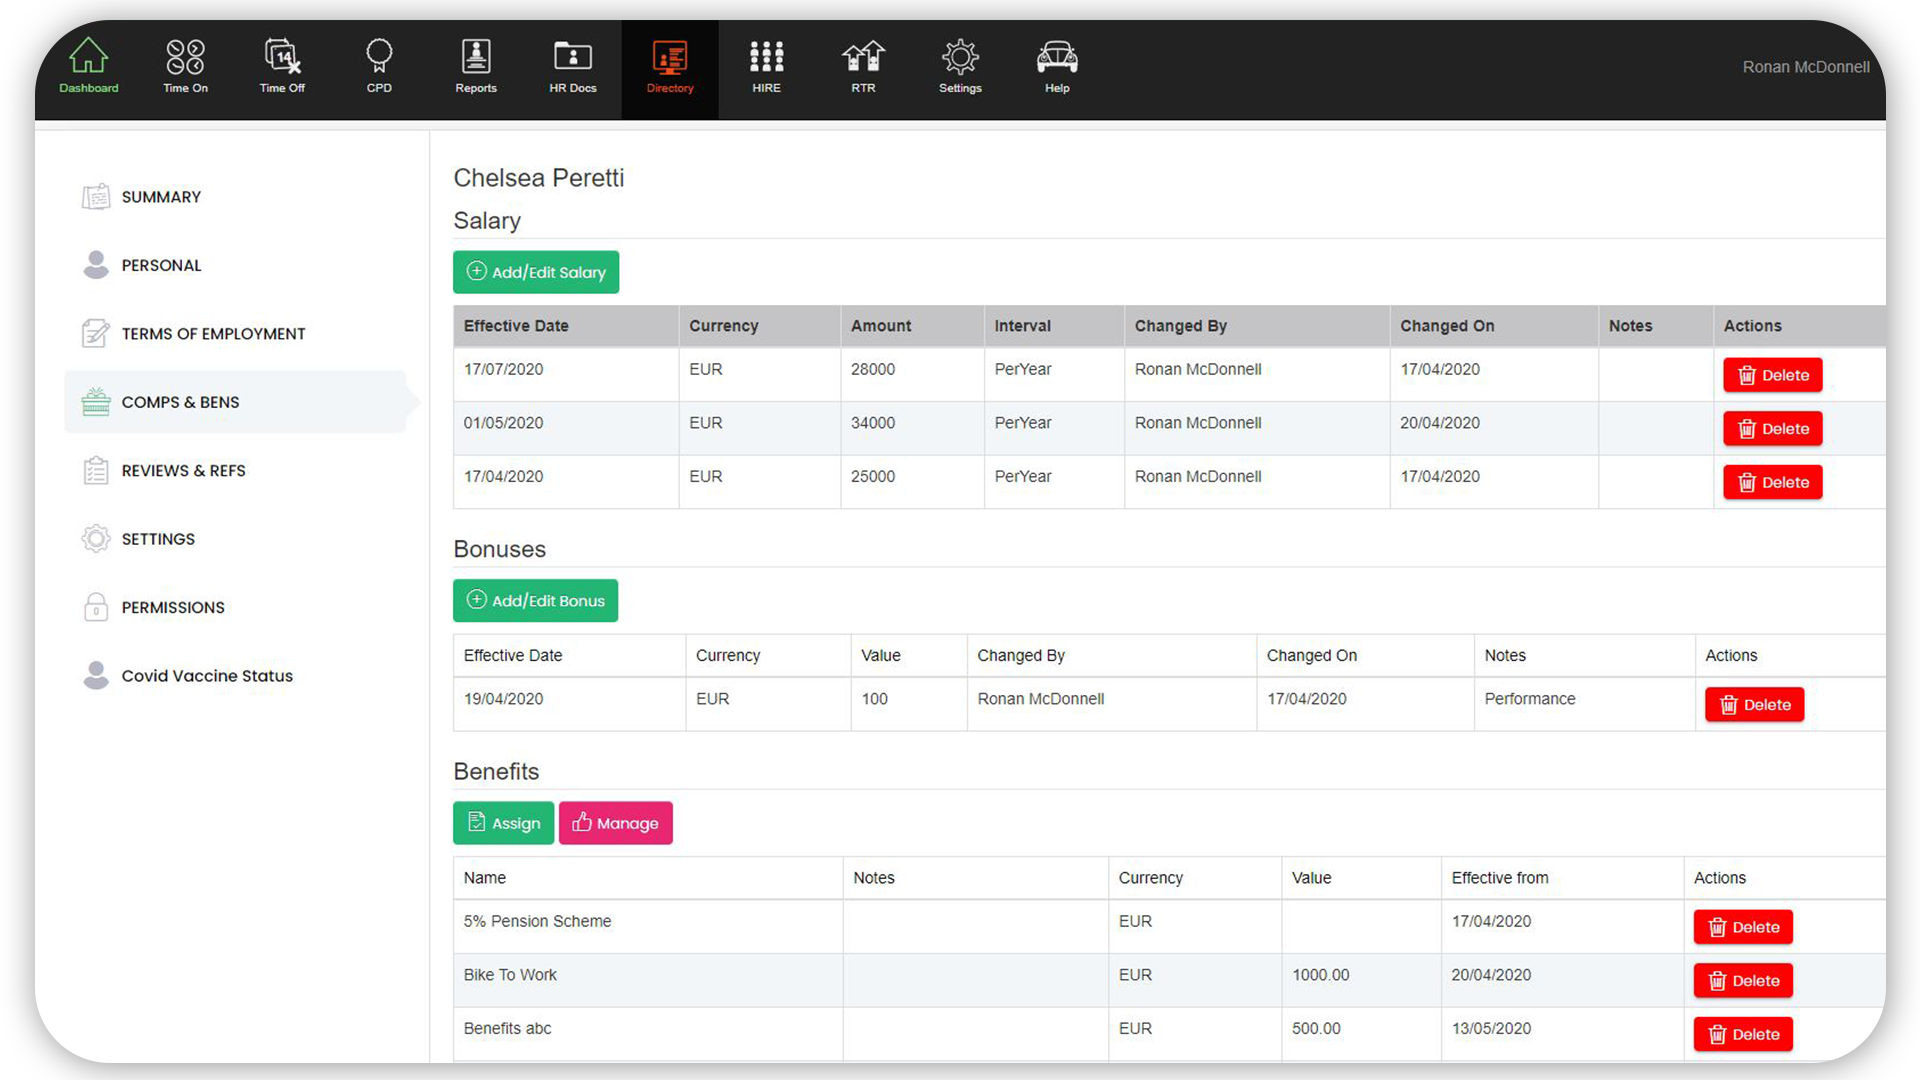Go to PERMISSIONS section

(173, 607)
